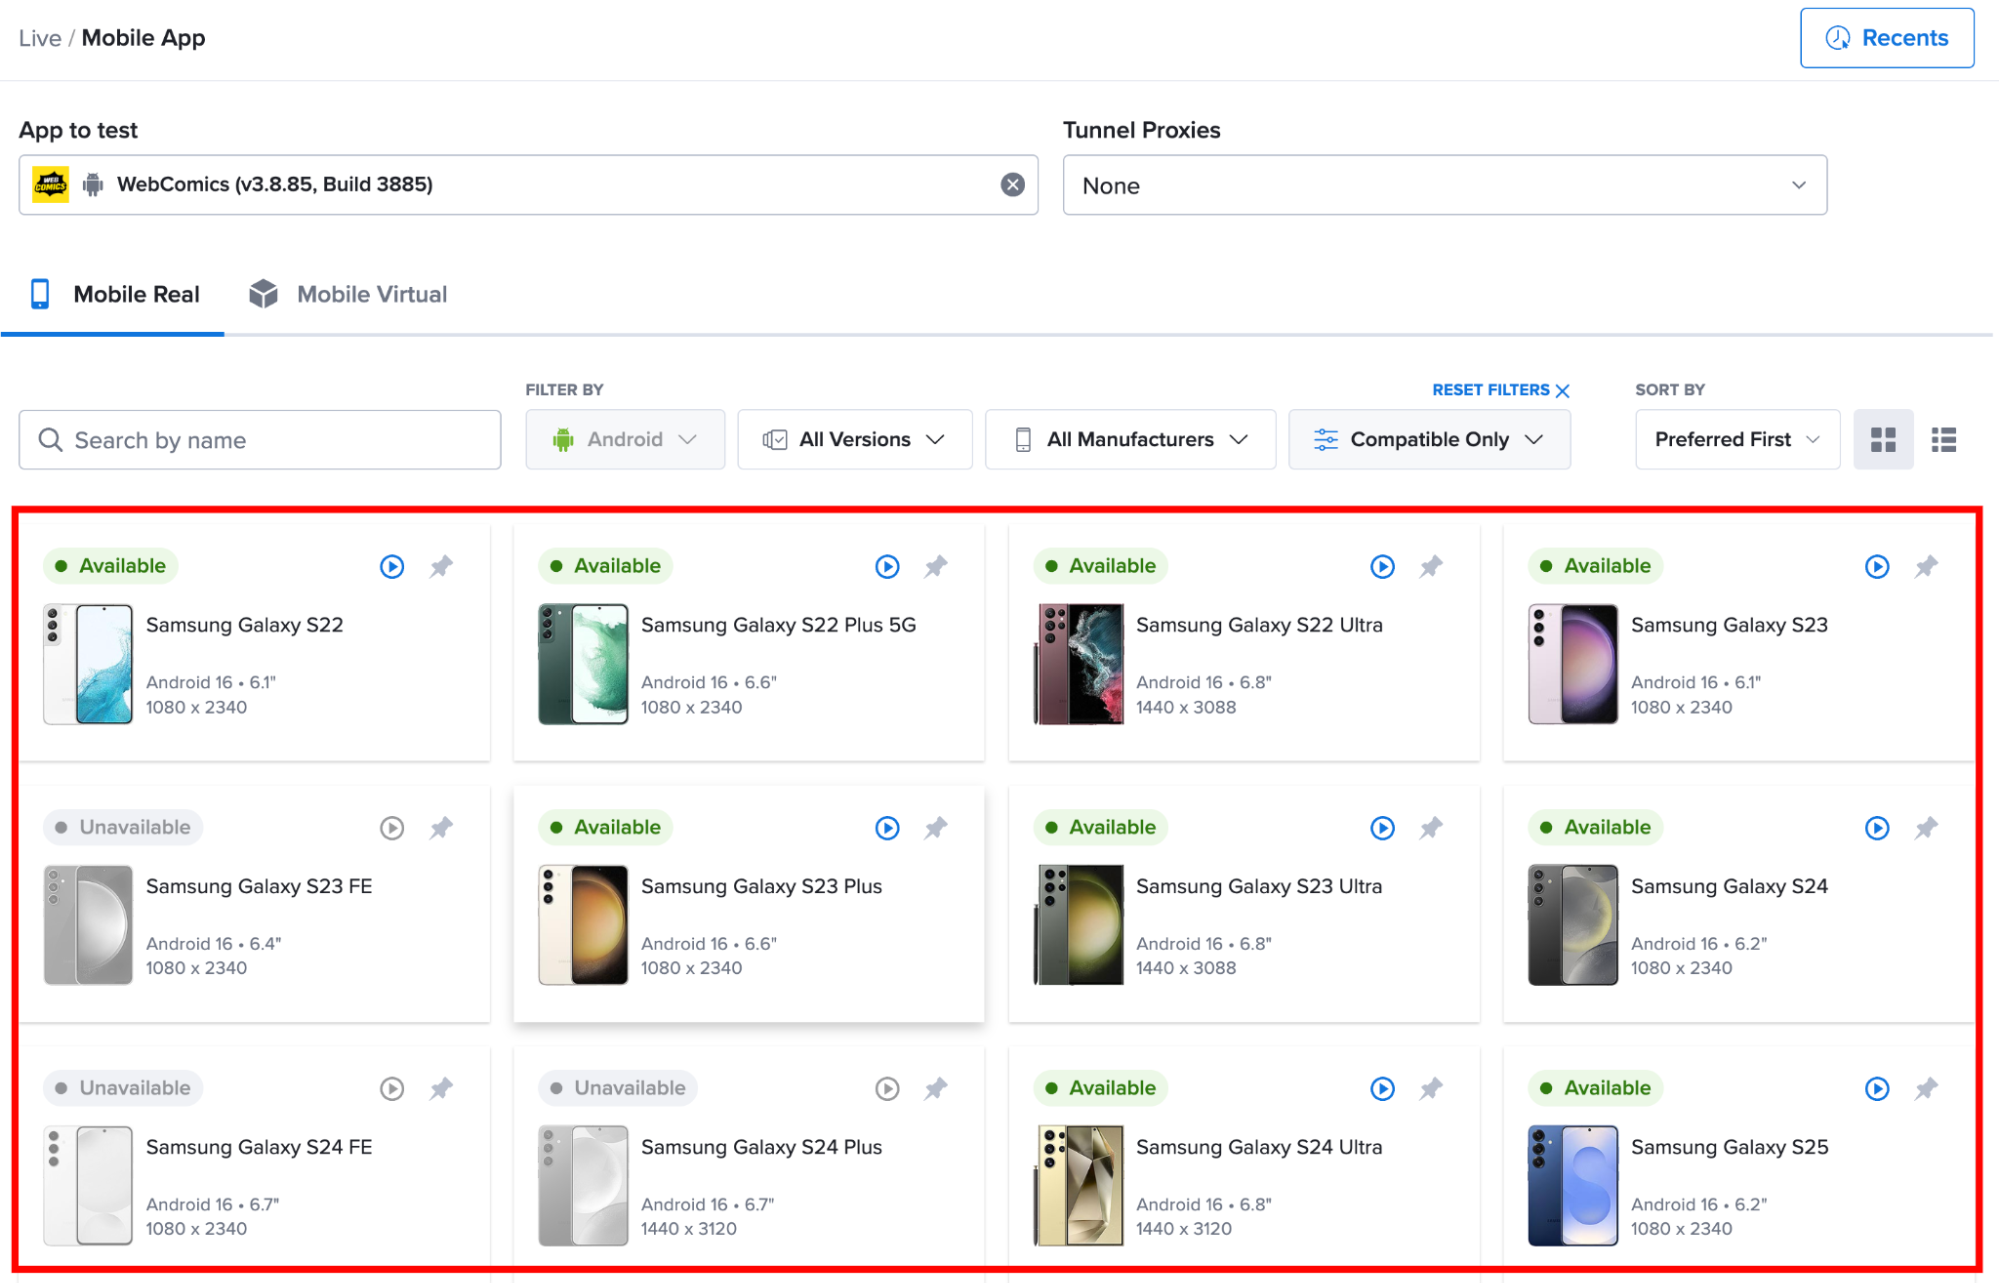Click the Samsung Galaxy S24 device name

point(1729,887)
